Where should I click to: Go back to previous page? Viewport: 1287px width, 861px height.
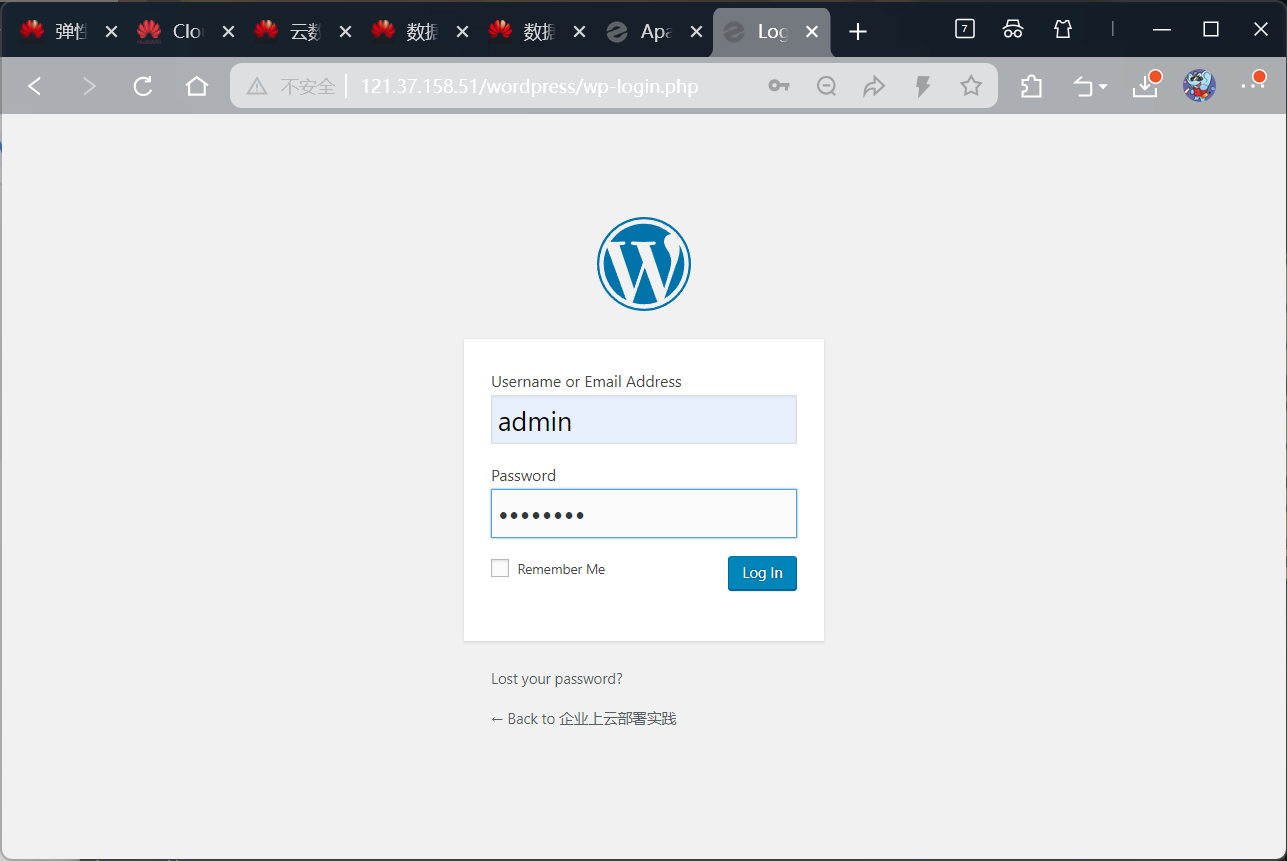35,87
